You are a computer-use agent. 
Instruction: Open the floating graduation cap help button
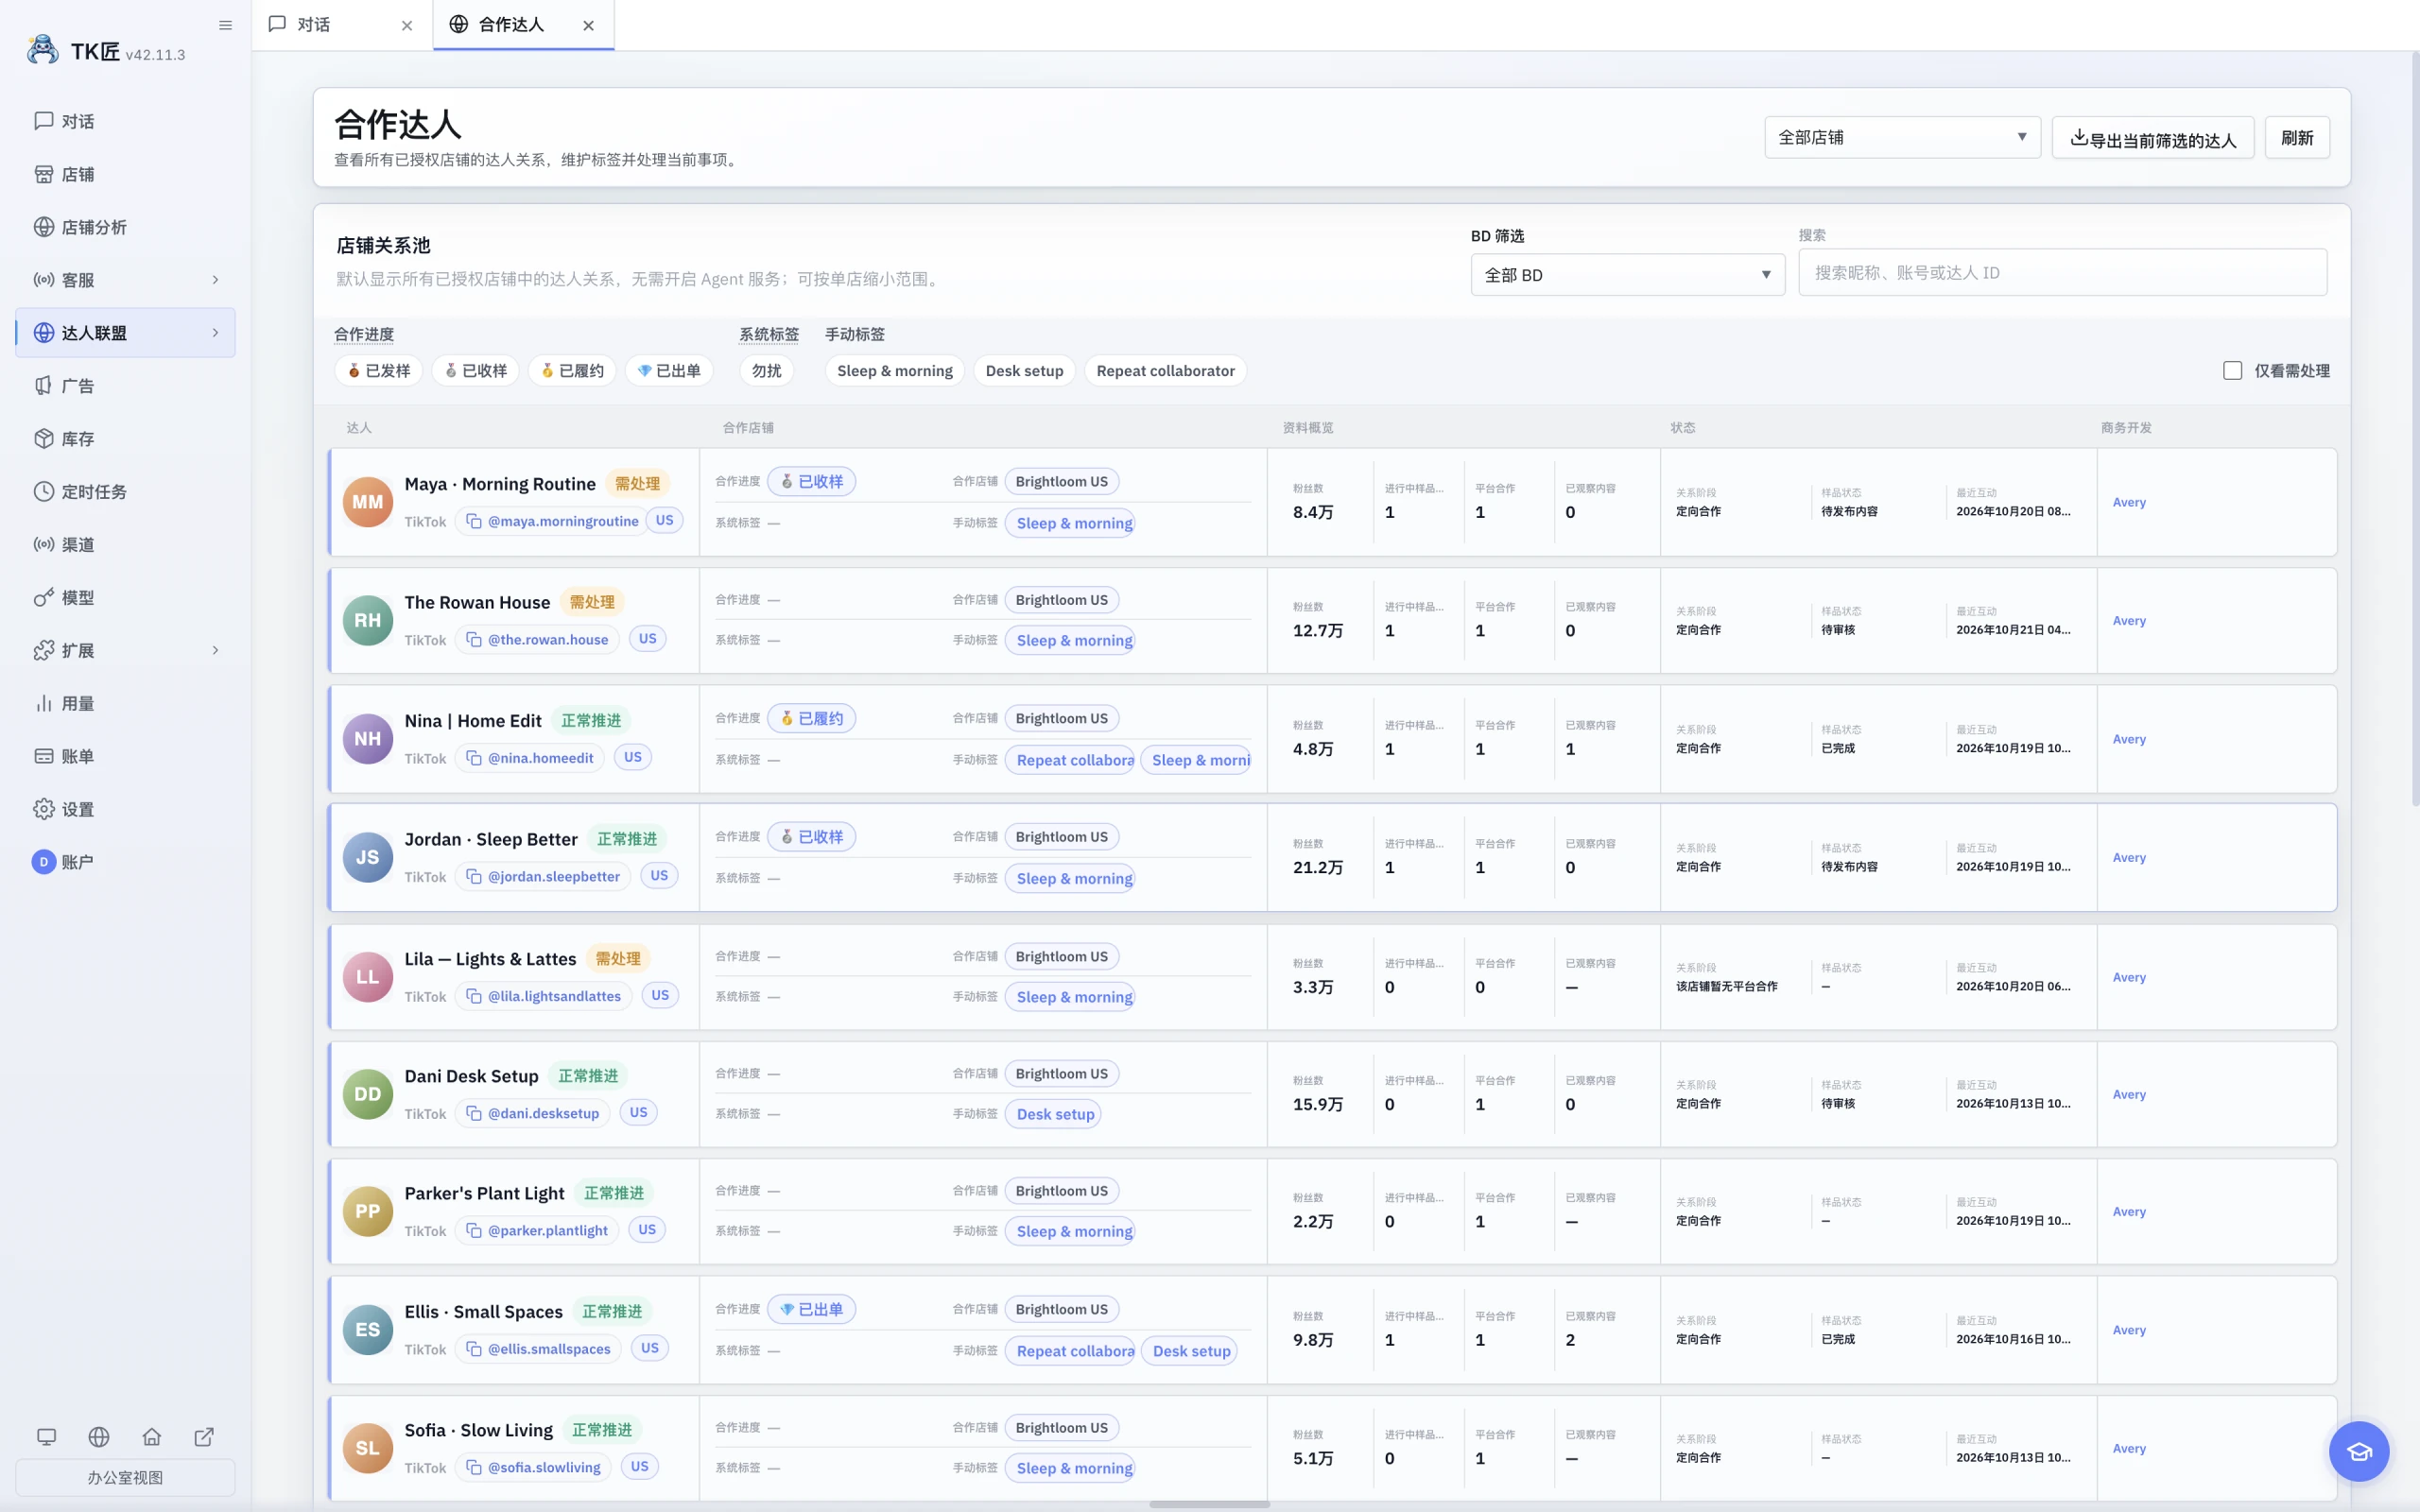tap(2358, 1451)
